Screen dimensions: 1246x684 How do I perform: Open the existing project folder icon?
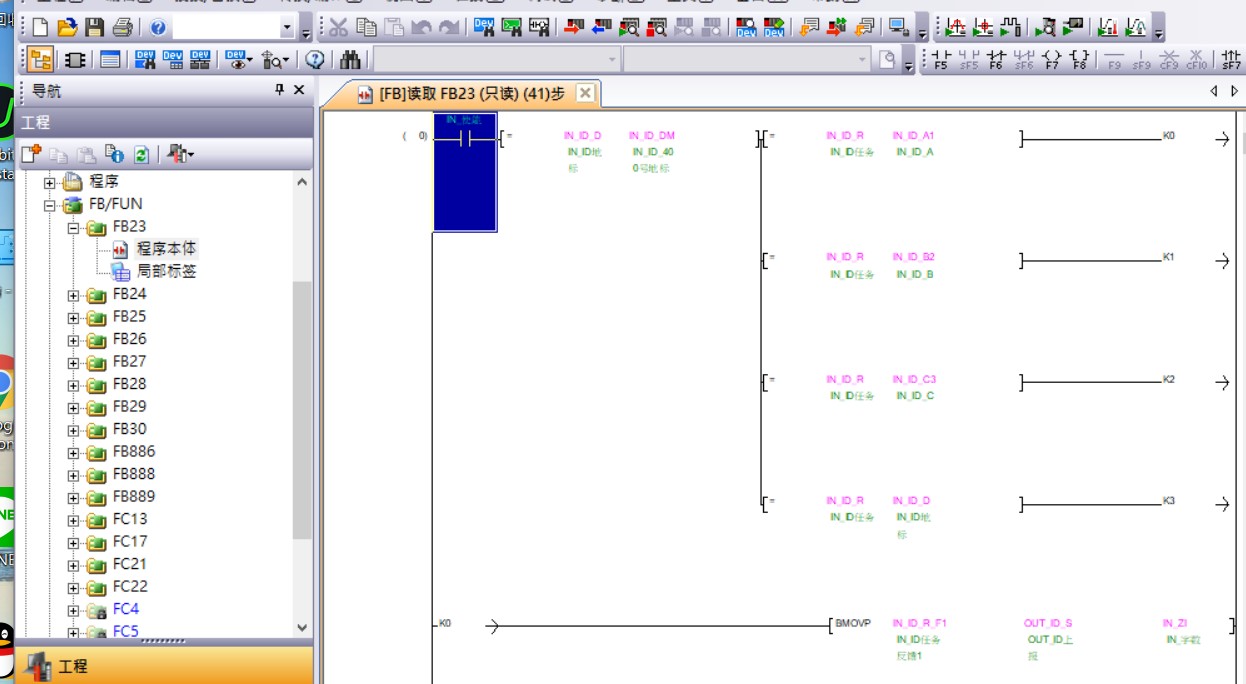[x=67, y=27]
